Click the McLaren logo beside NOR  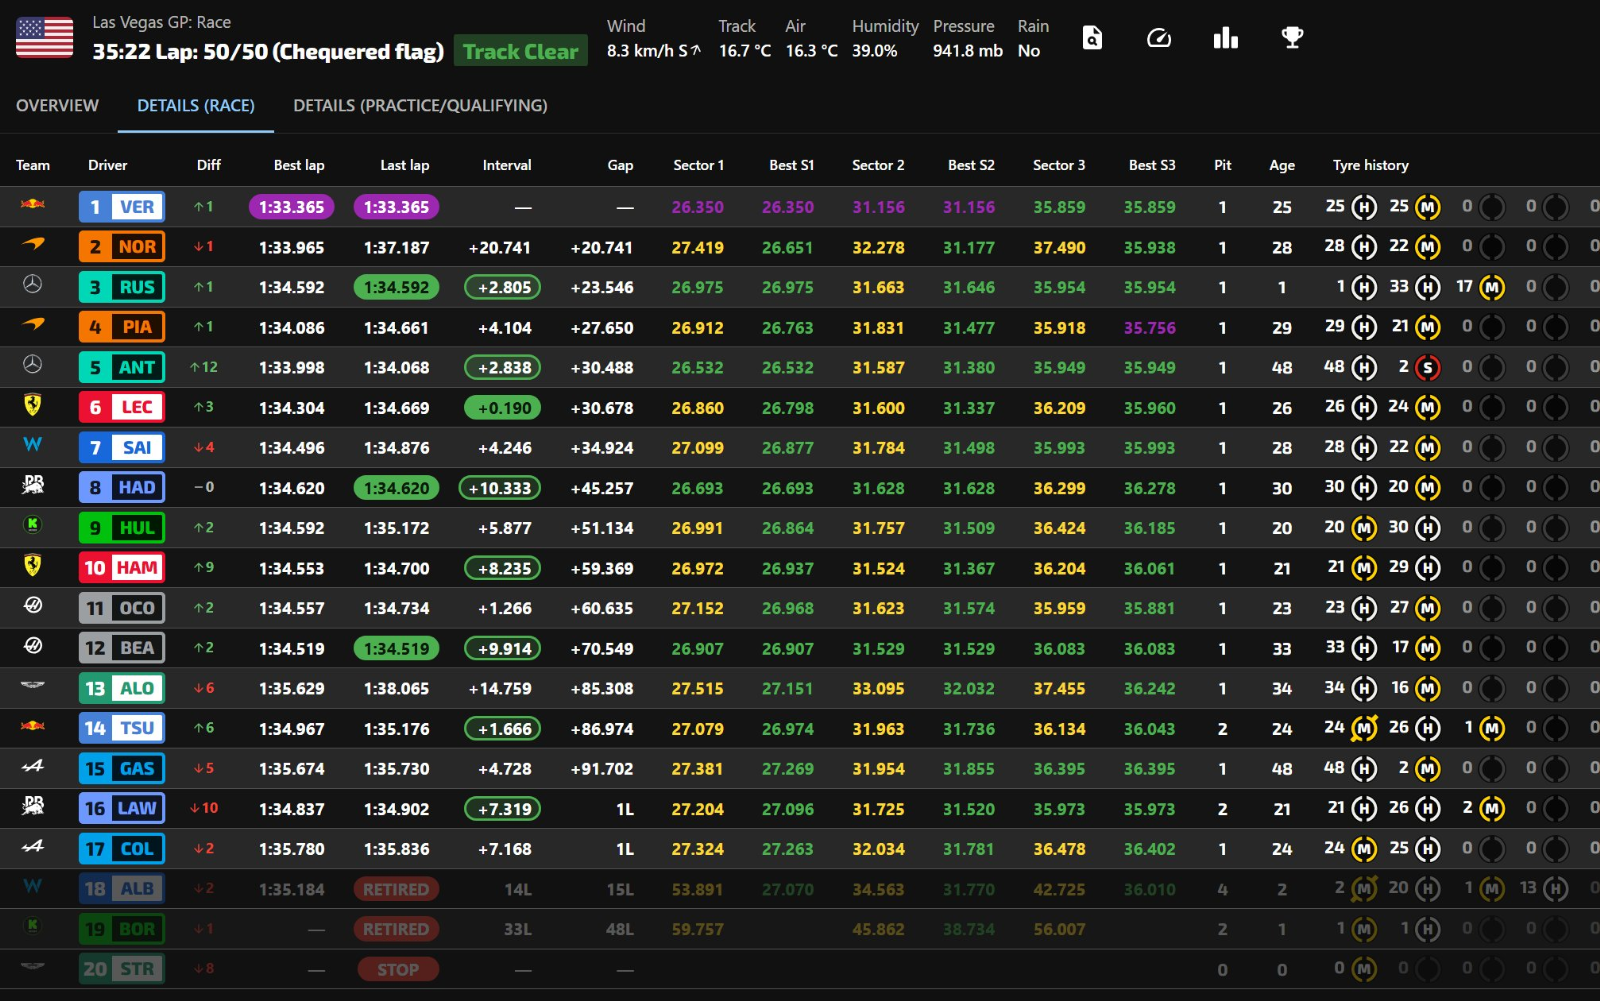pyautogui.click(x=33, y=244)
